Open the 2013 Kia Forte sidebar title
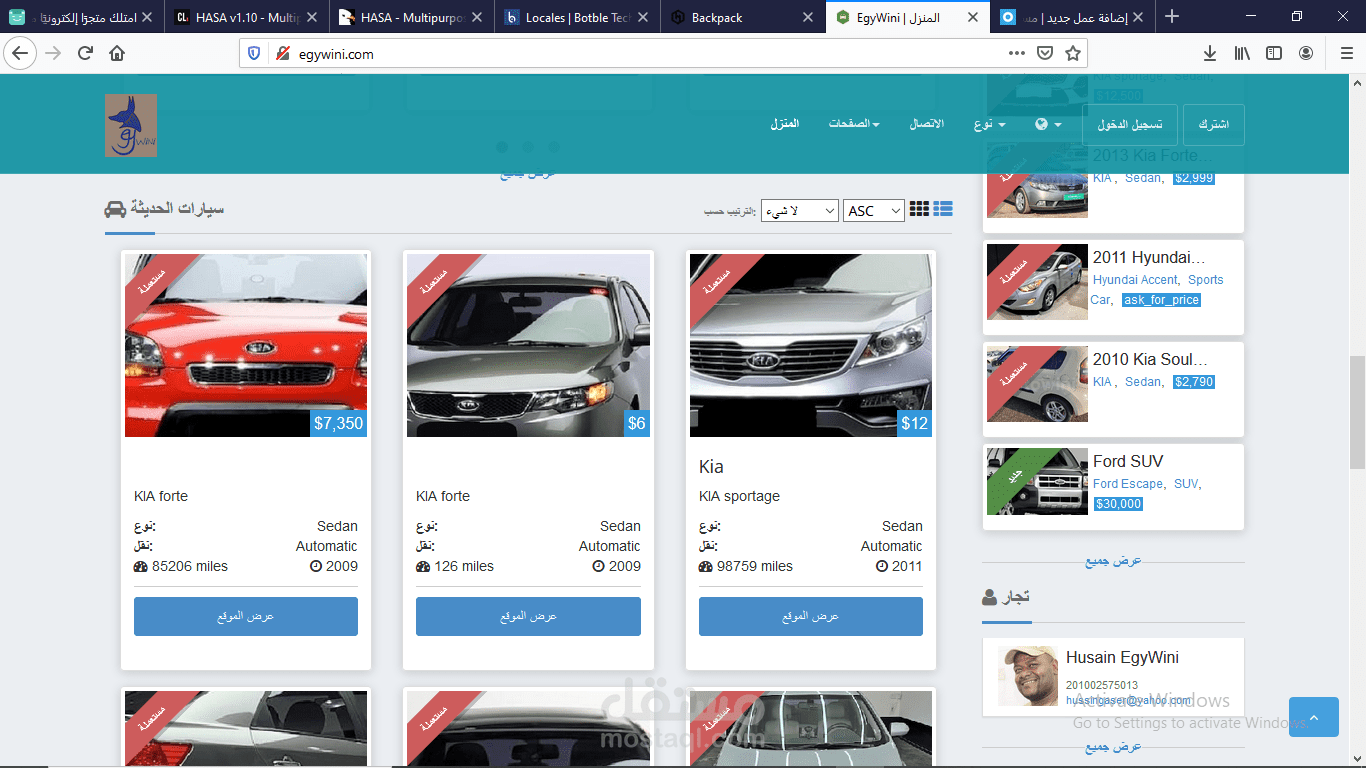Viewport: 1366px width, 768px height. click(x=1152, y=156)
